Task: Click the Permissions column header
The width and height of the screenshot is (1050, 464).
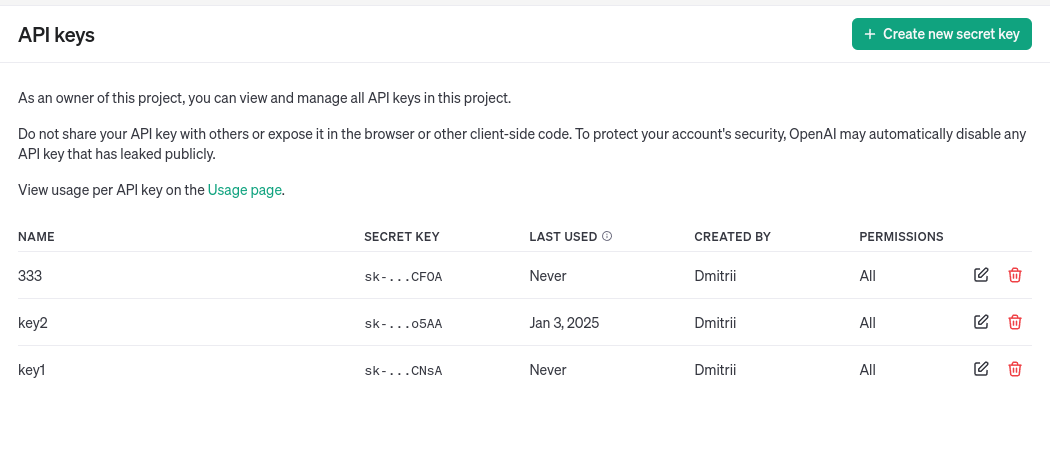Action: pyautogui.click(x=901, y=237)
